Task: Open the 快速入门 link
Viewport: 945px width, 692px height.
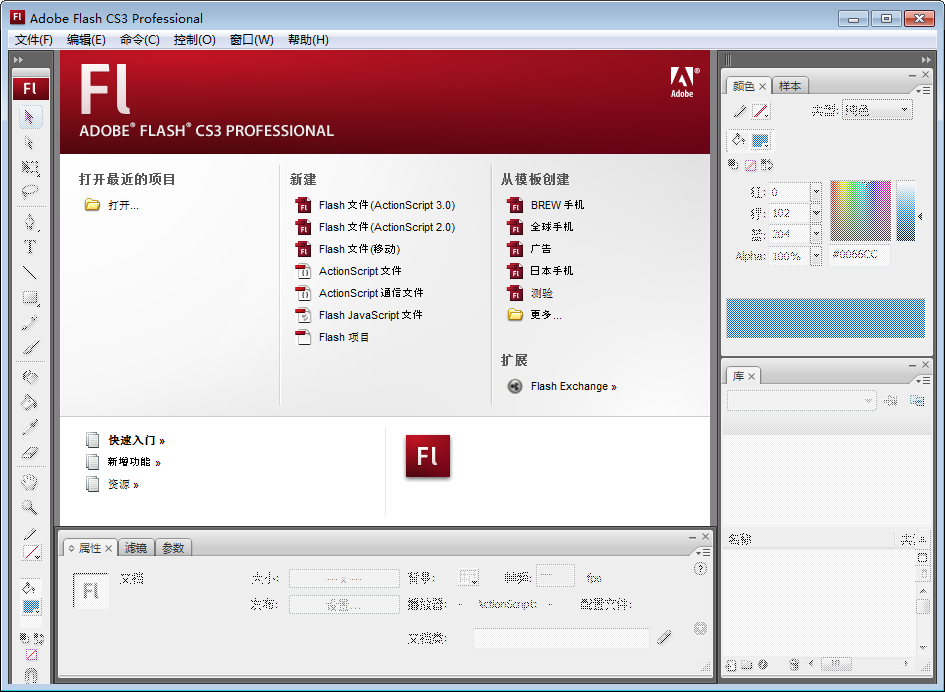Action: click(x=136, y=441)
